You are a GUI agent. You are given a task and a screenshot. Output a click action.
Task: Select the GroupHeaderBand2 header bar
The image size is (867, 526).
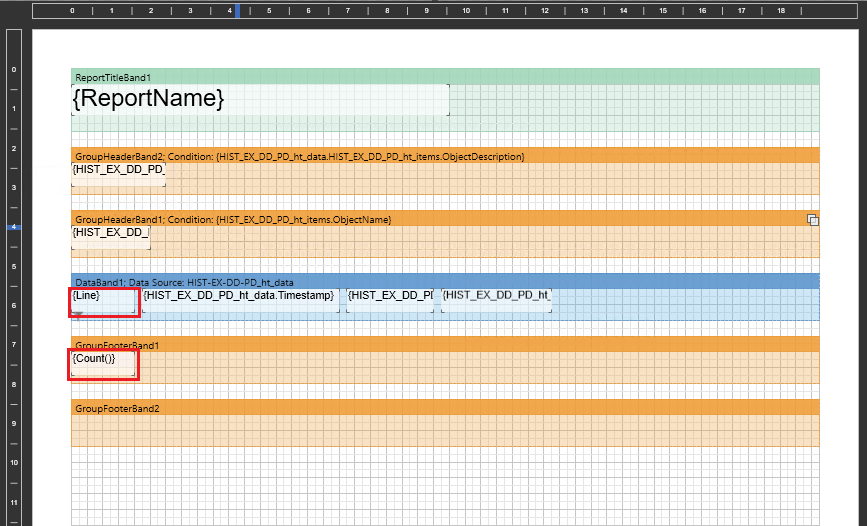click(445, 155)
